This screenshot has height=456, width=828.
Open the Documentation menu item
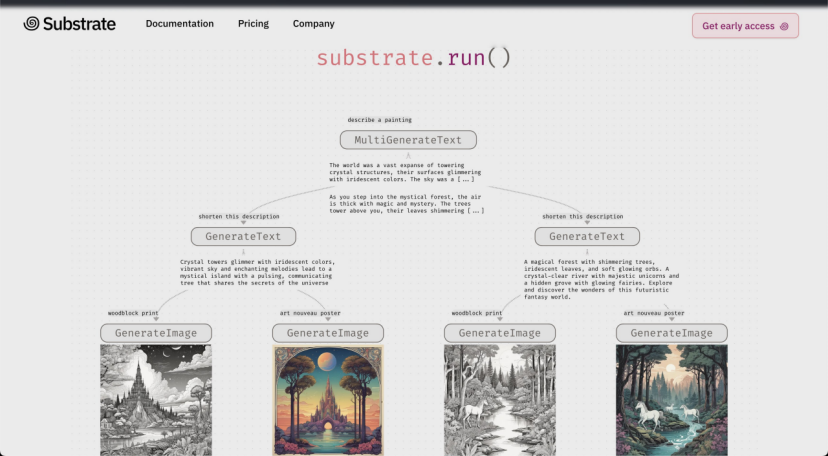[x=180, y=24]
